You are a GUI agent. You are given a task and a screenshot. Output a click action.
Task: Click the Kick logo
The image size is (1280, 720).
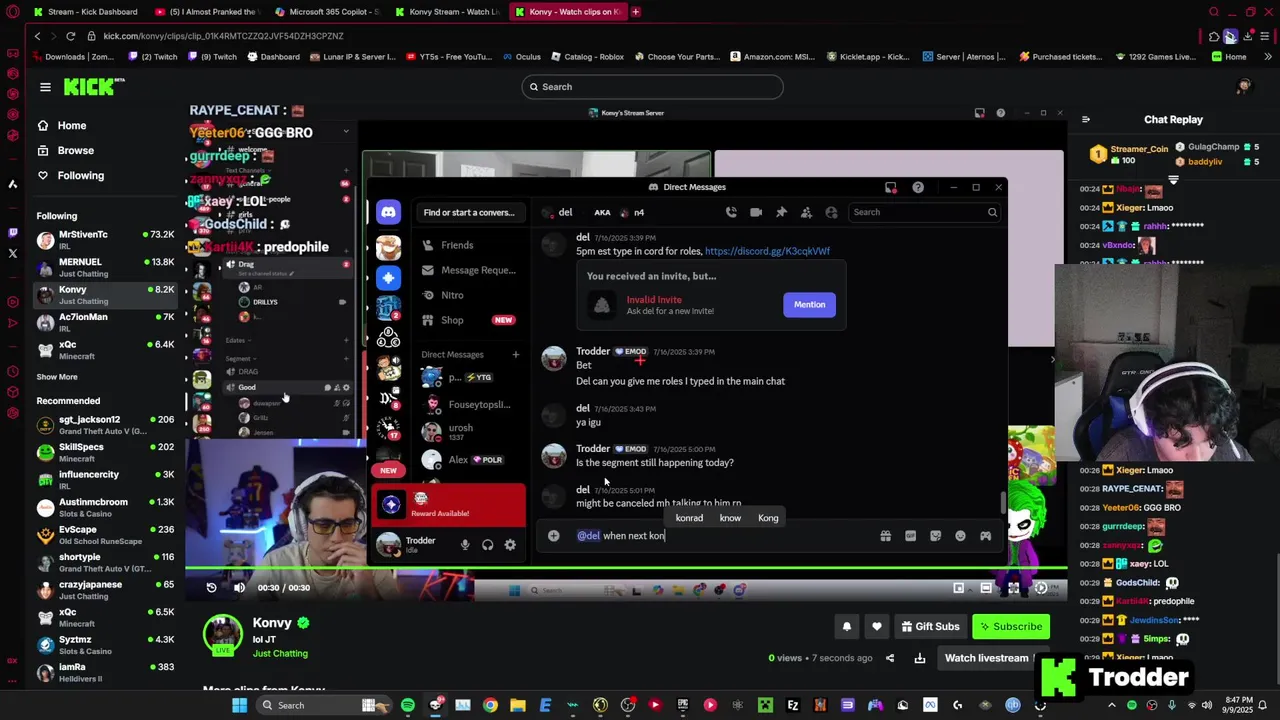coord(93,87)
